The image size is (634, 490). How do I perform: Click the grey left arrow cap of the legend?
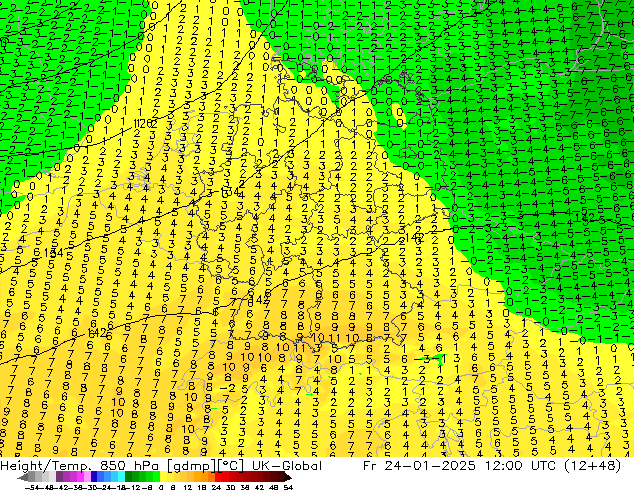(23, 477)
